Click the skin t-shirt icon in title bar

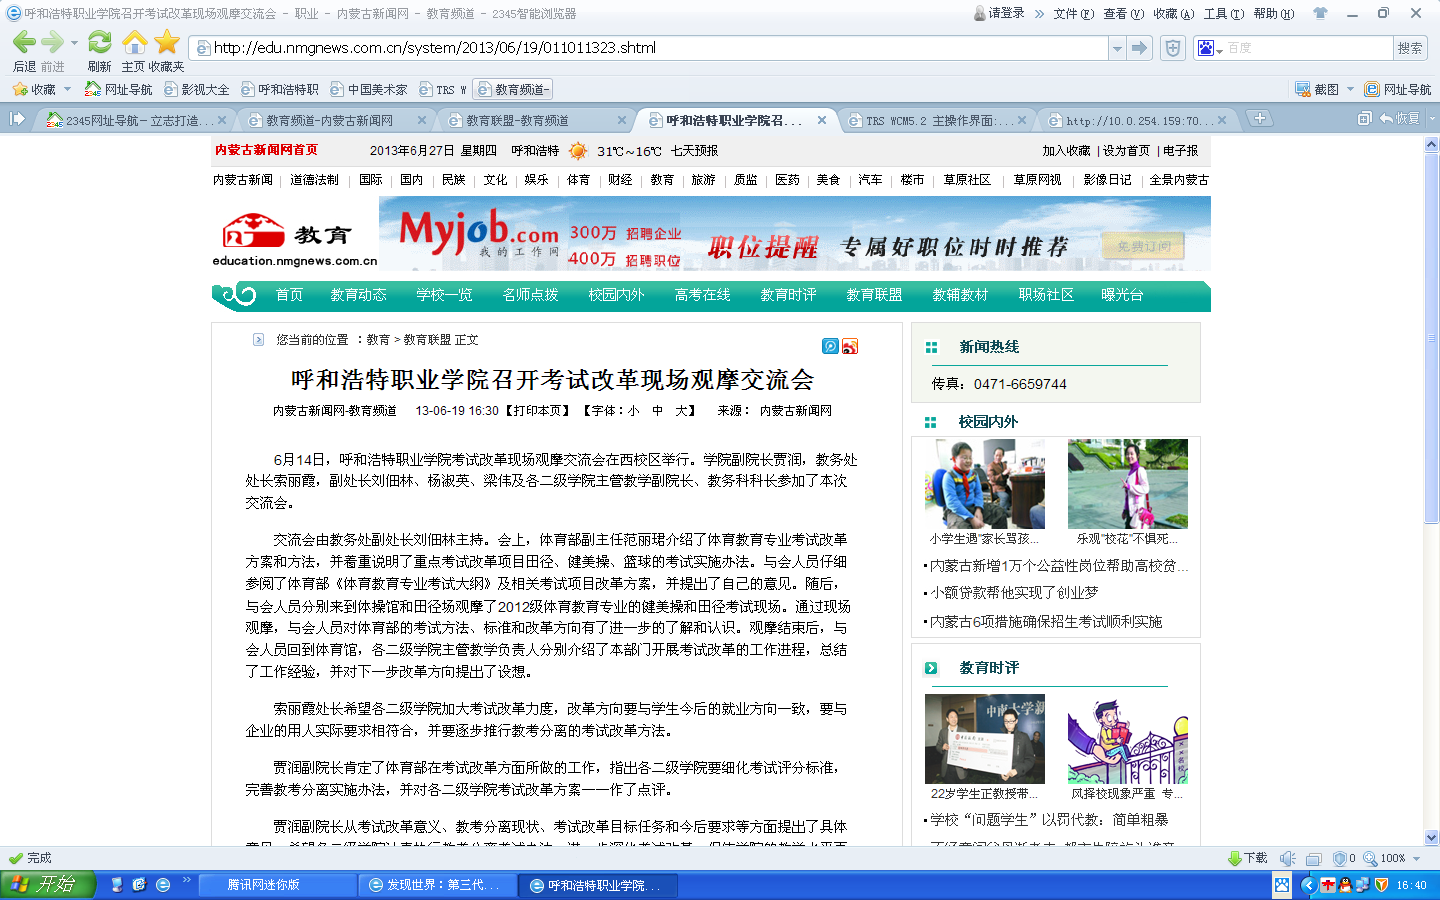1320,14
